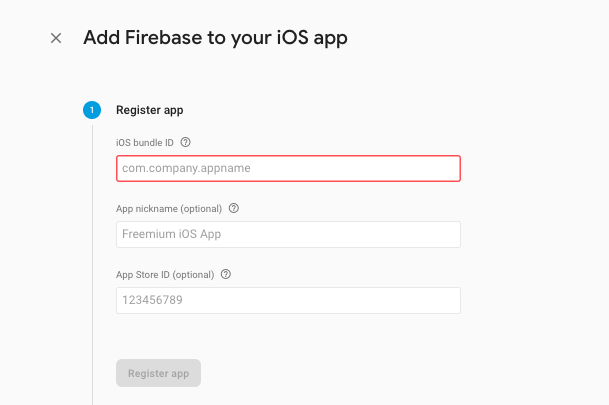The width and height of the screenshot is (609, 405).
Task: Select the Register app step heading
Action: [150, 110]
